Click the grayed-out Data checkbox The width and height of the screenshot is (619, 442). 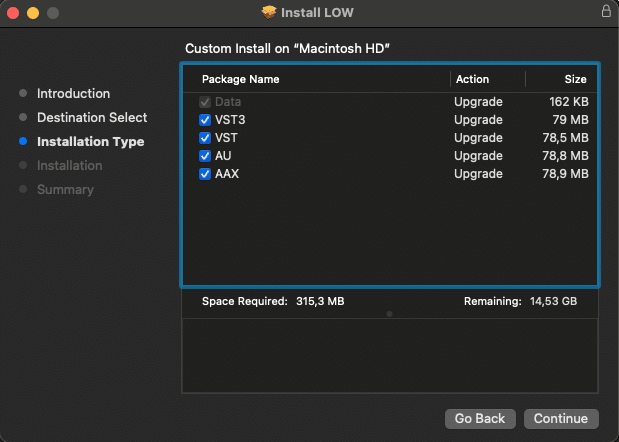(x=205, y=102)
